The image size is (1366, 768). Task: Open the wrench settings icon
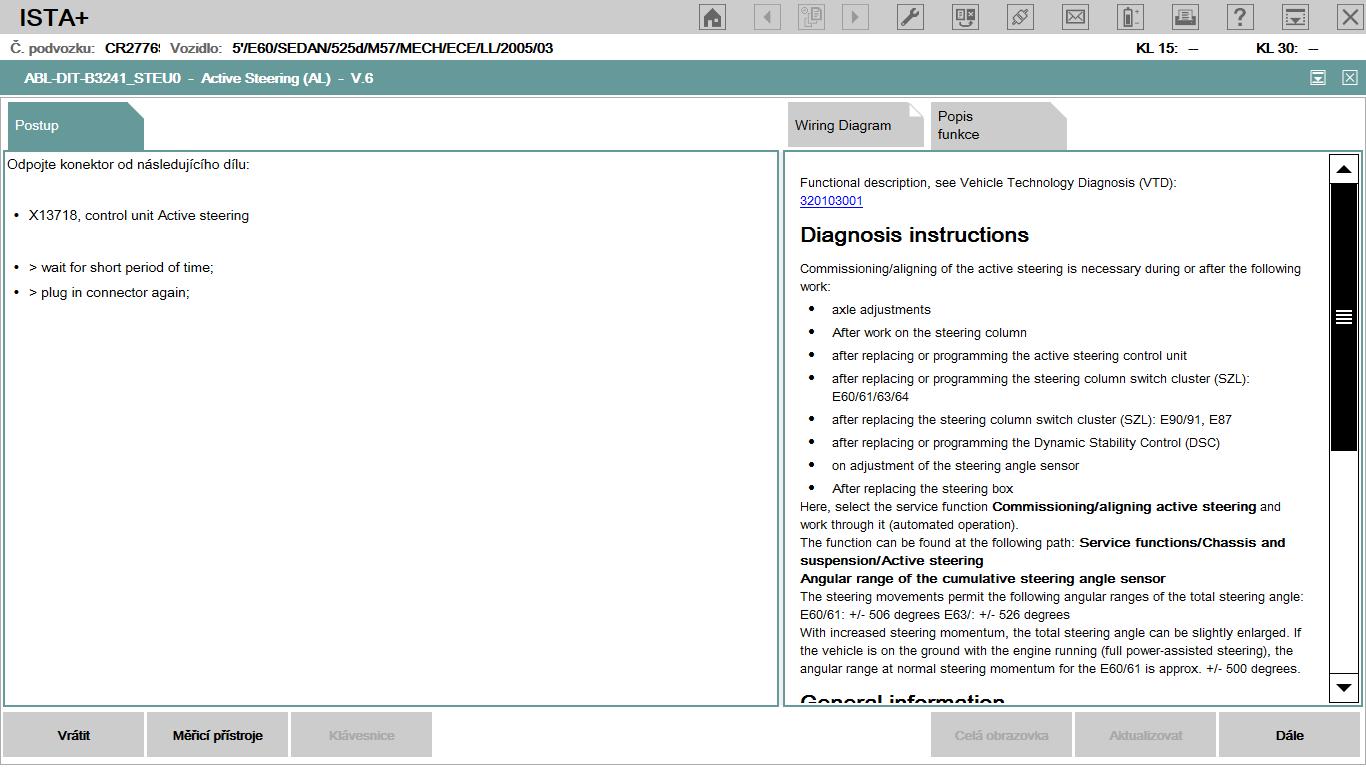tap(910, 17)
